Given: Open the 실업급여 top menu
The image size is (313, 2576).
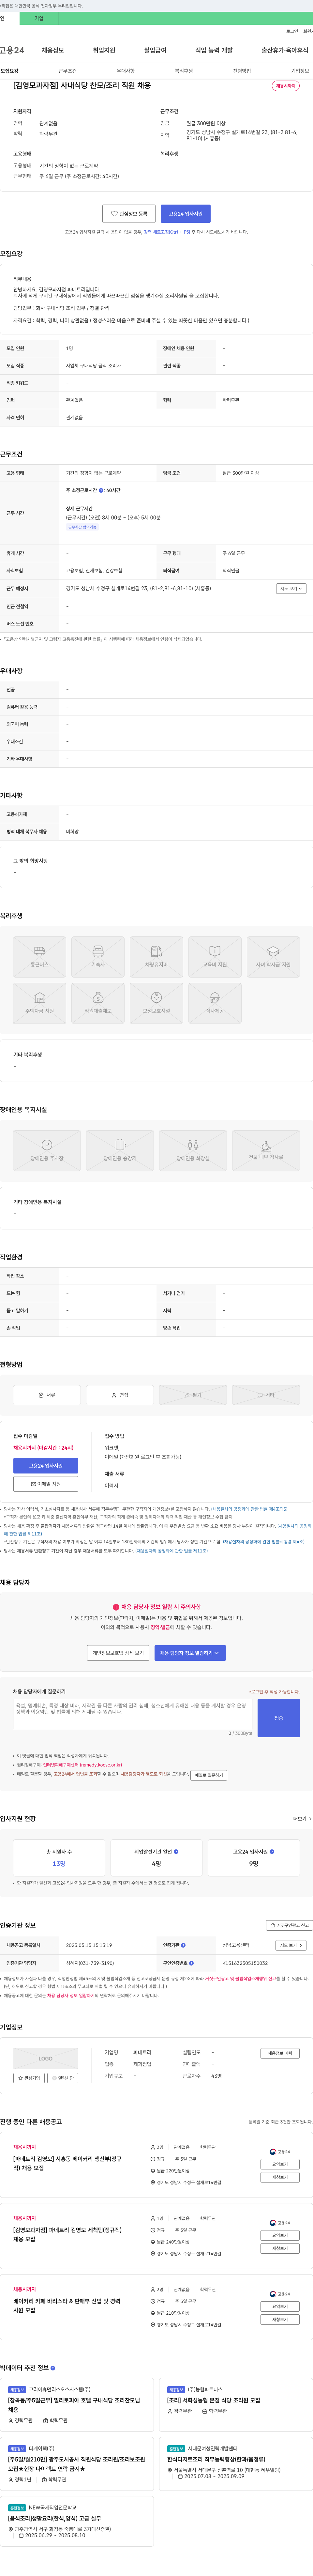Looking at the screenshot, I should 155,50.
